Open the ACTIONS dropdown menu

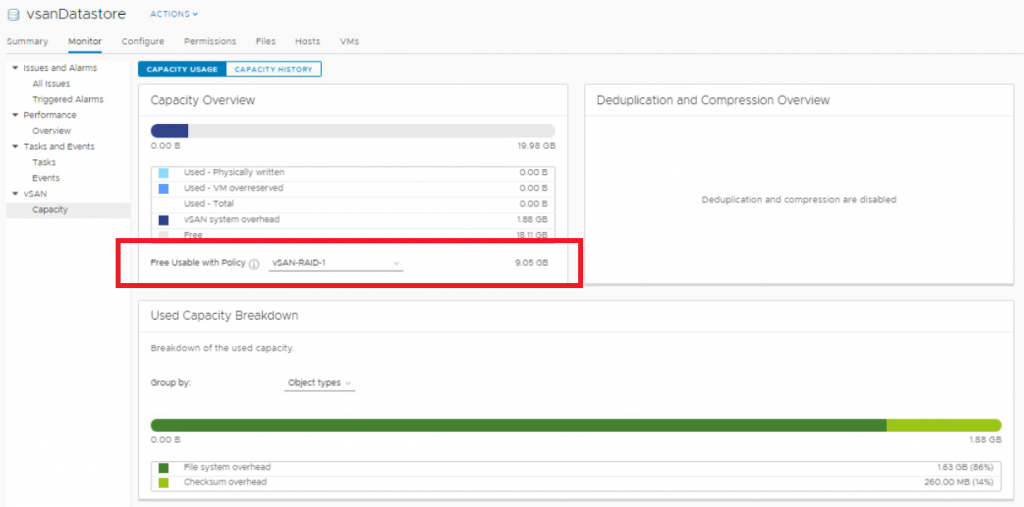(x=174, y=14)
